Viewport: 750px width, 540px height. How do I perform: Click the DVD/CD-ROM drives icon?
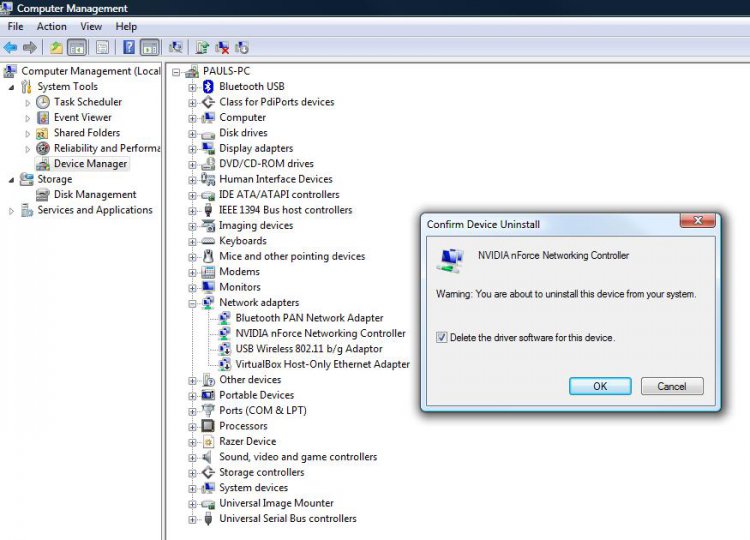point(208,164)
